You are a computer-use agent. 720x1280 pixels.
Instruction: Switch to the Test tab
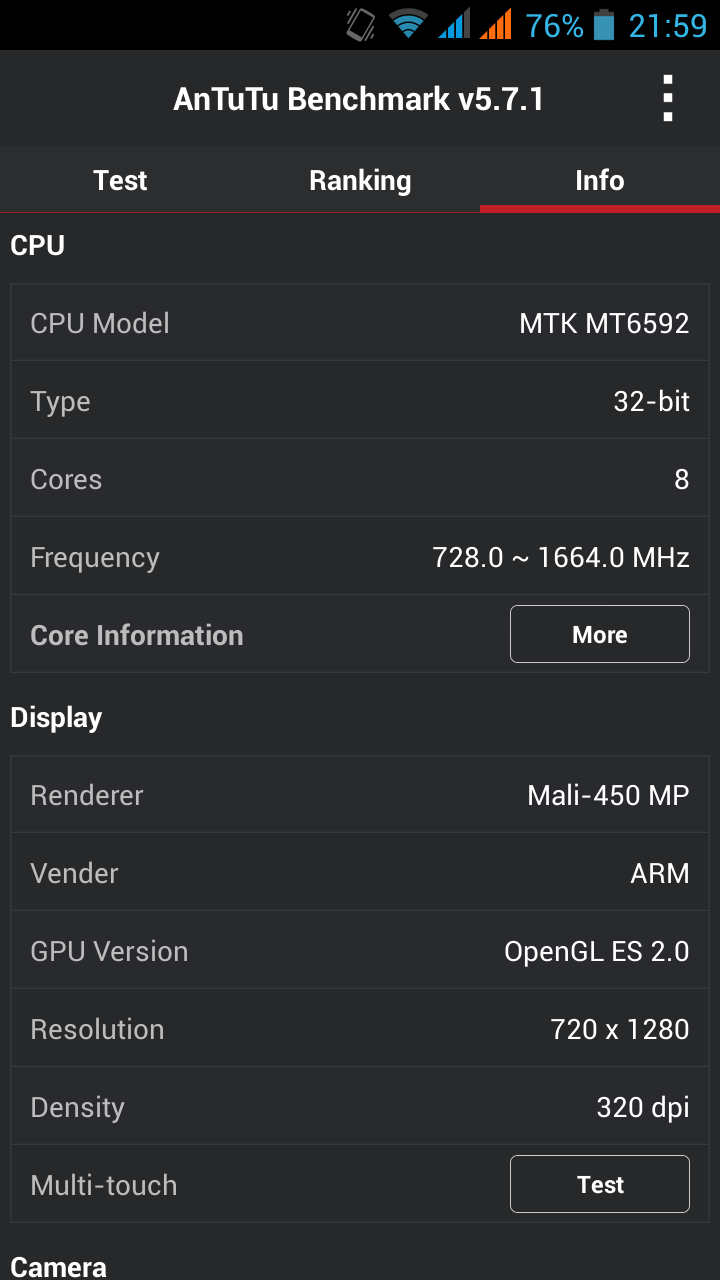[119, 180]
